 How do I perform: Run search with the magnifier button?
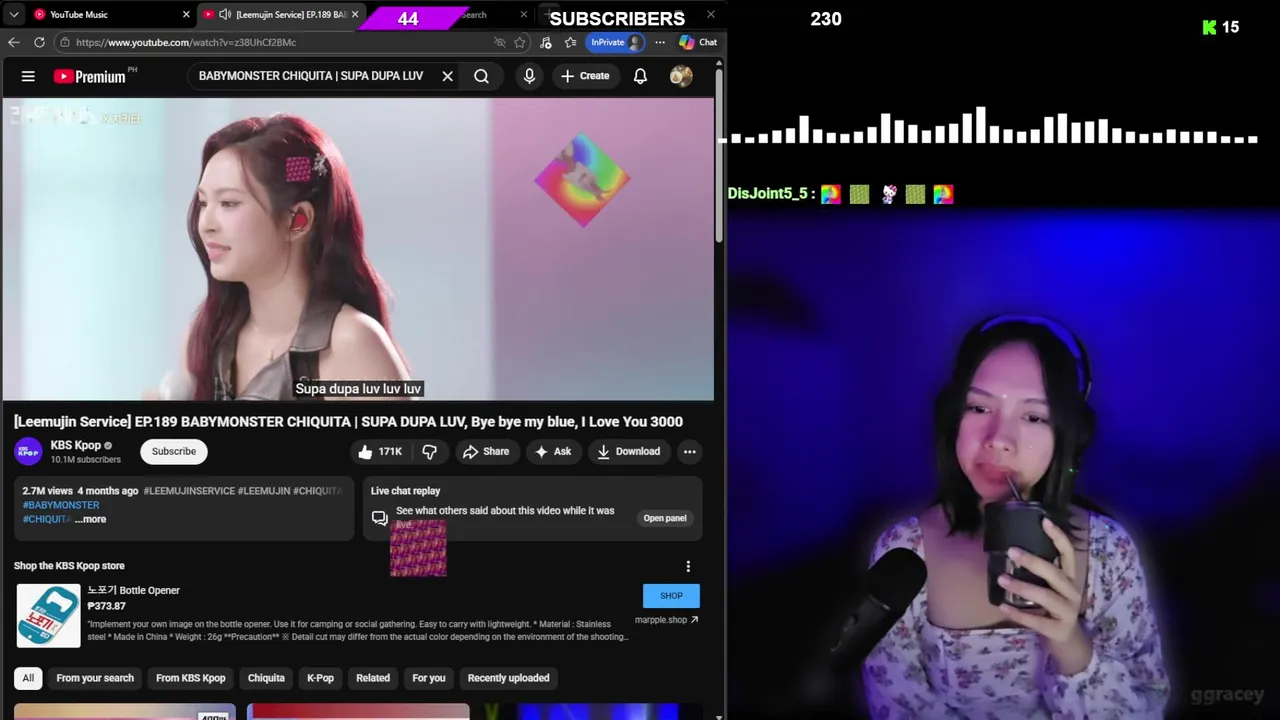(481, 76)
